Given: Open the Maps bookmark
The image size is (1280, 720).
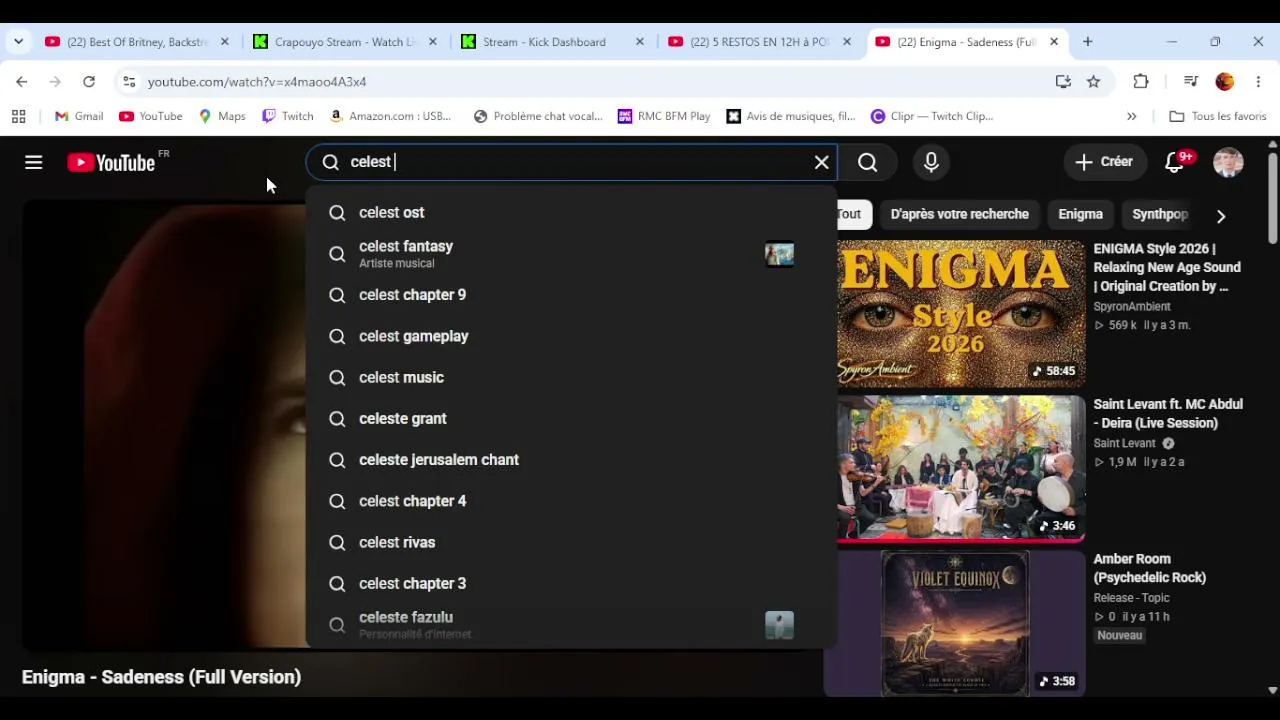Looking at the screenshot, I should [222, 116].
